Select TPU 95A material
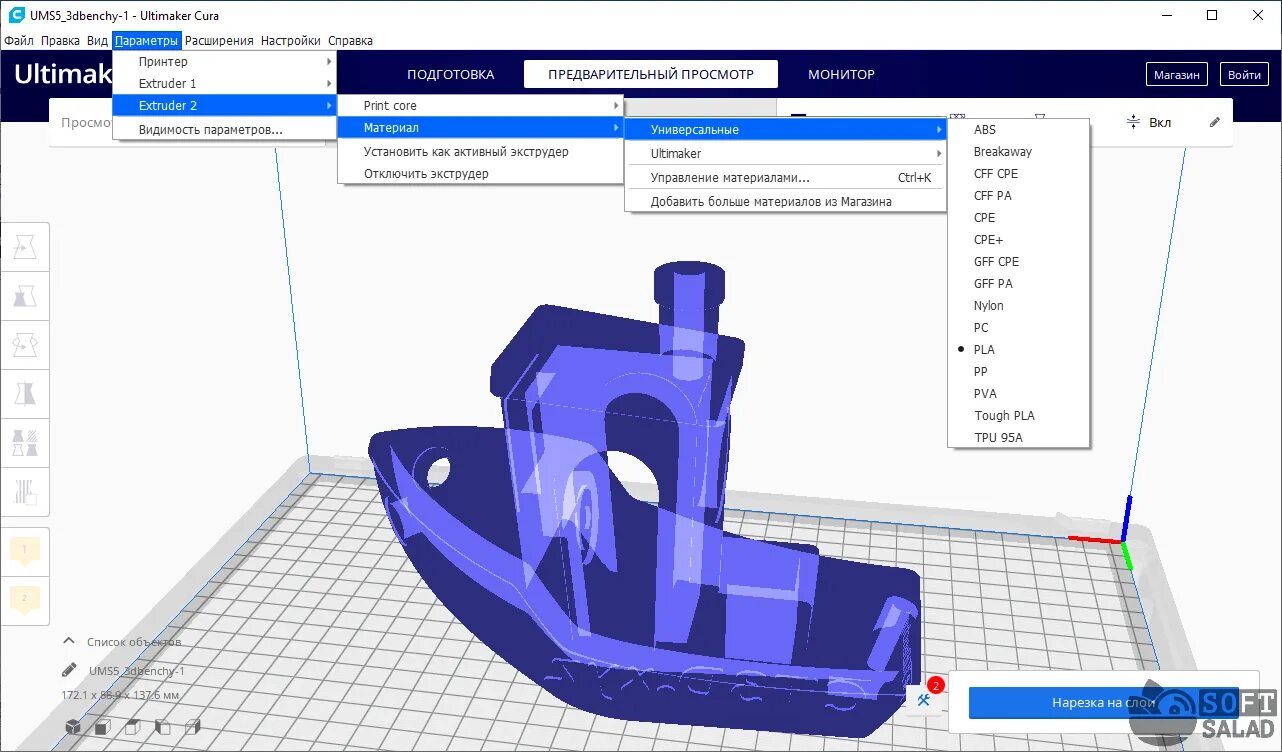 [1018, 438]
